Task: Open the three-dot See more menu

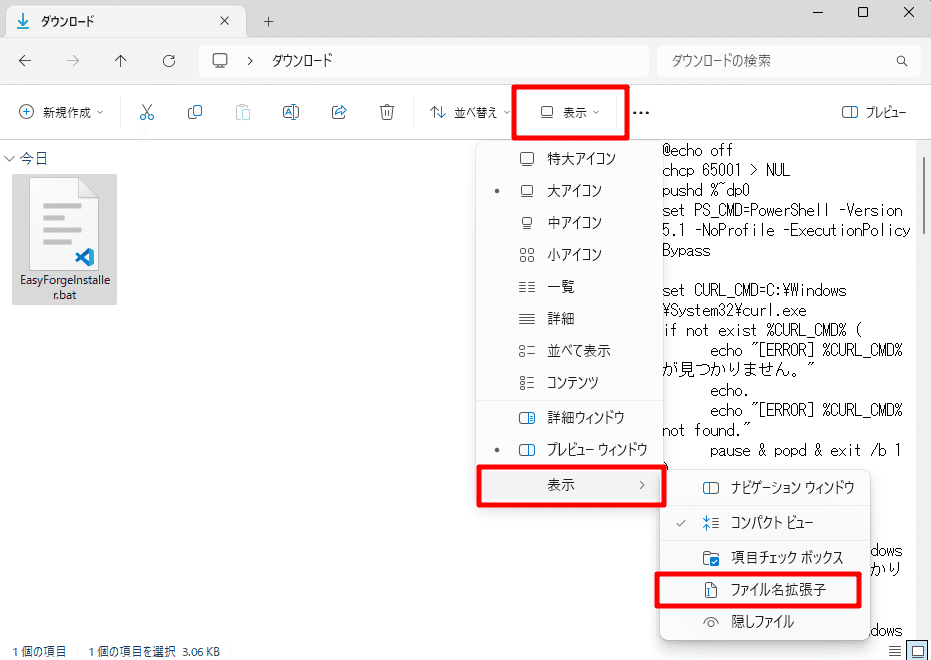Action: click(x=641, y=113)
